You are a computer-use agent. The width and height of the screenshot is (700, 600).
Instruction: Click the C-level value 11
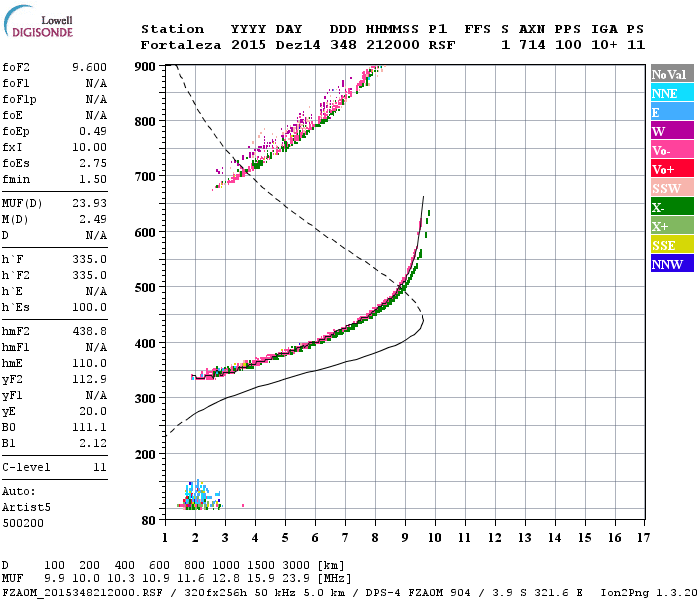(100, 467)
